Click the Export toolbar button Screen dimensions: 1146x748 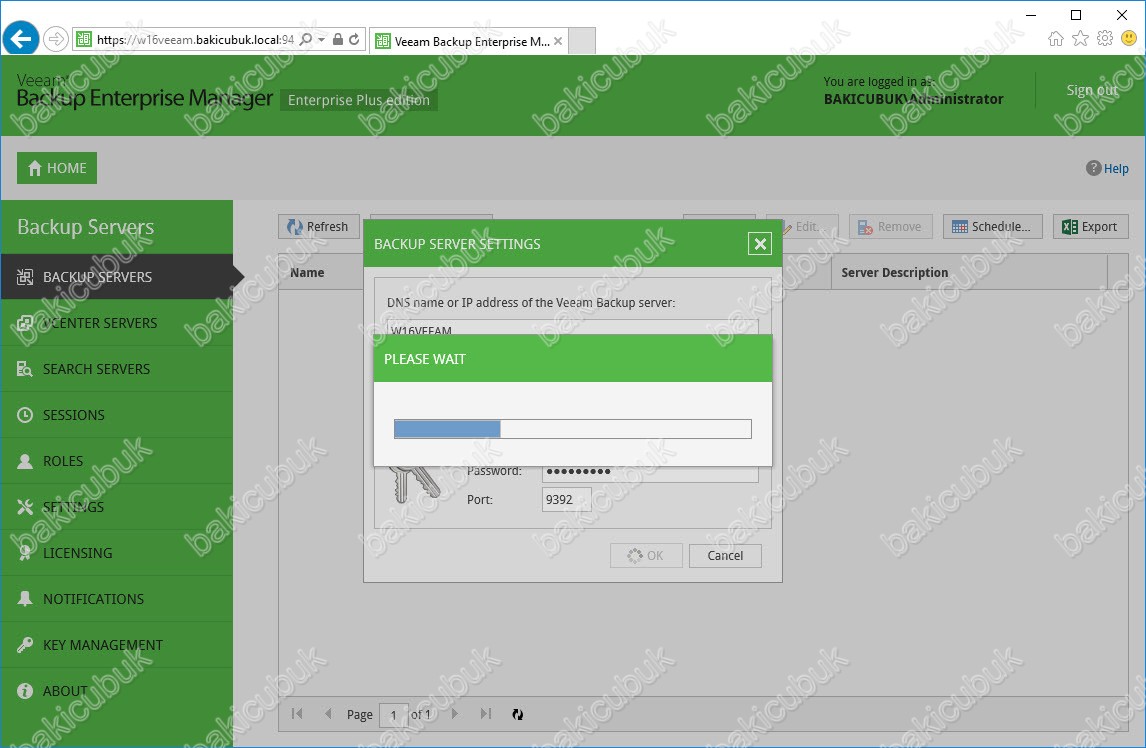1090,227
